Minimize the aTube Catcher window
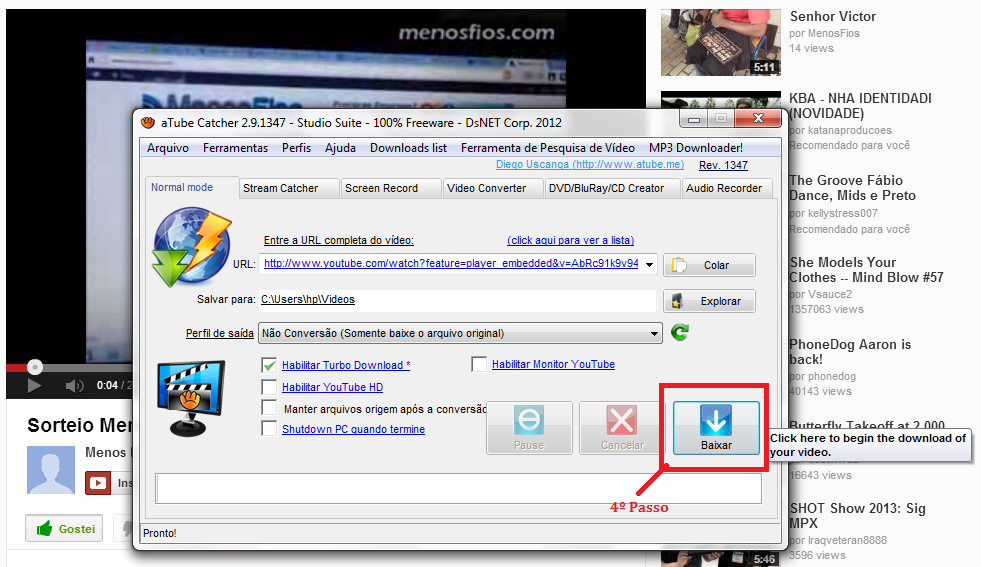Viewport: 981px width, 567px height. [694, 119]
